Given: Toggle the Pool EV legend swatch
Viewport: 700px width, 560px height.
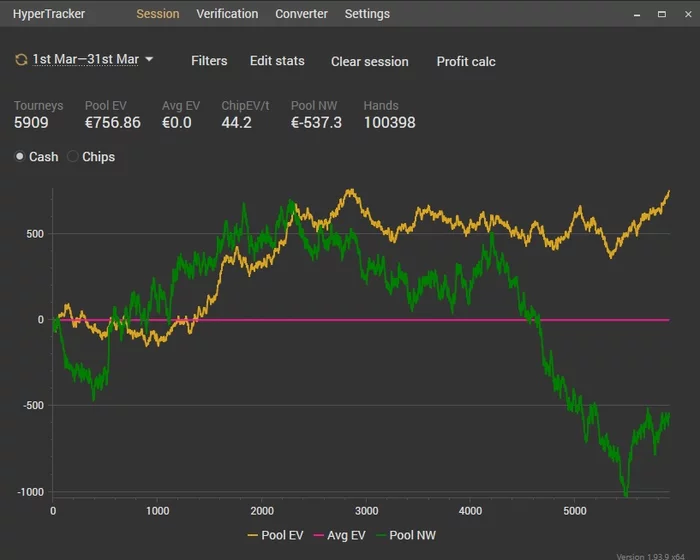Looking at the screenshot, I should pyautogui.click(x=253, y=536).
